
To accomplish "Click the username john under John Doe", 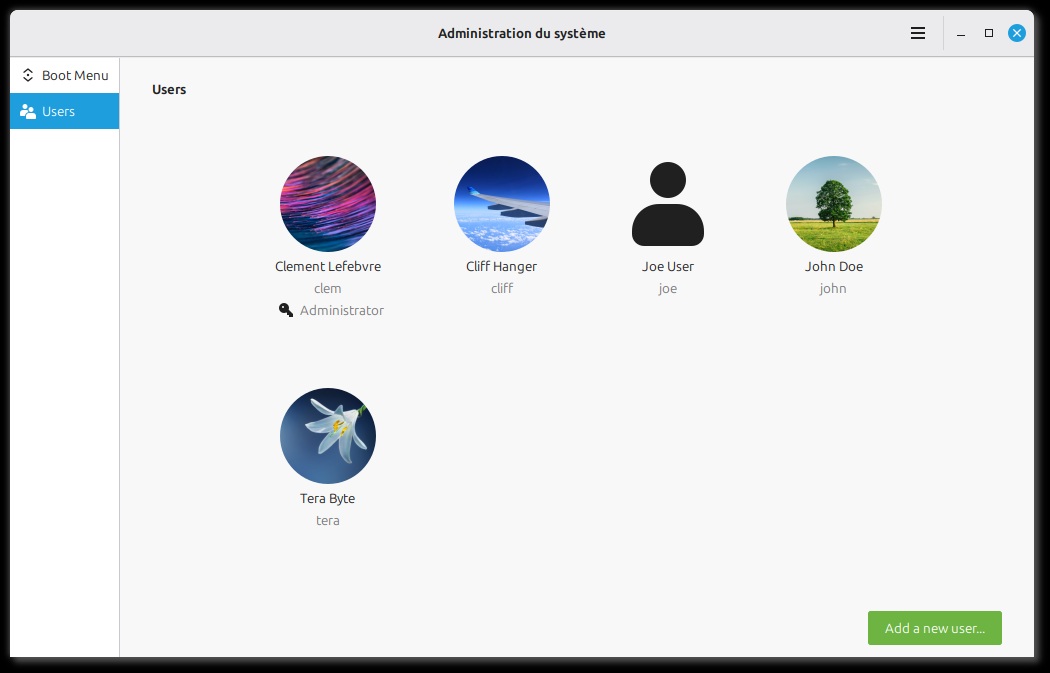I will click(x=833, y=288).
